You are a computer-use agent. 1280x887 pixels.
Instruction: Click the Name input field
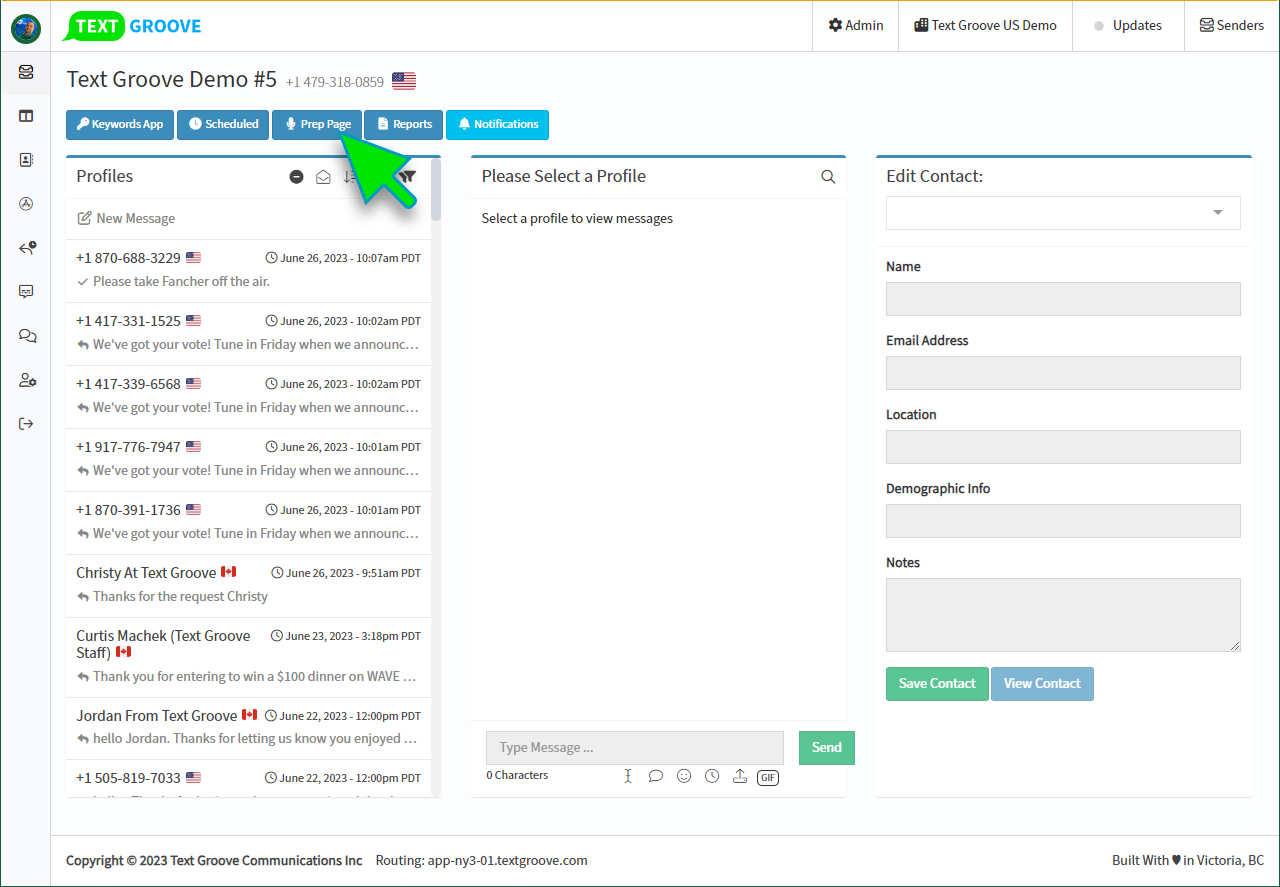pos(1063,299)
